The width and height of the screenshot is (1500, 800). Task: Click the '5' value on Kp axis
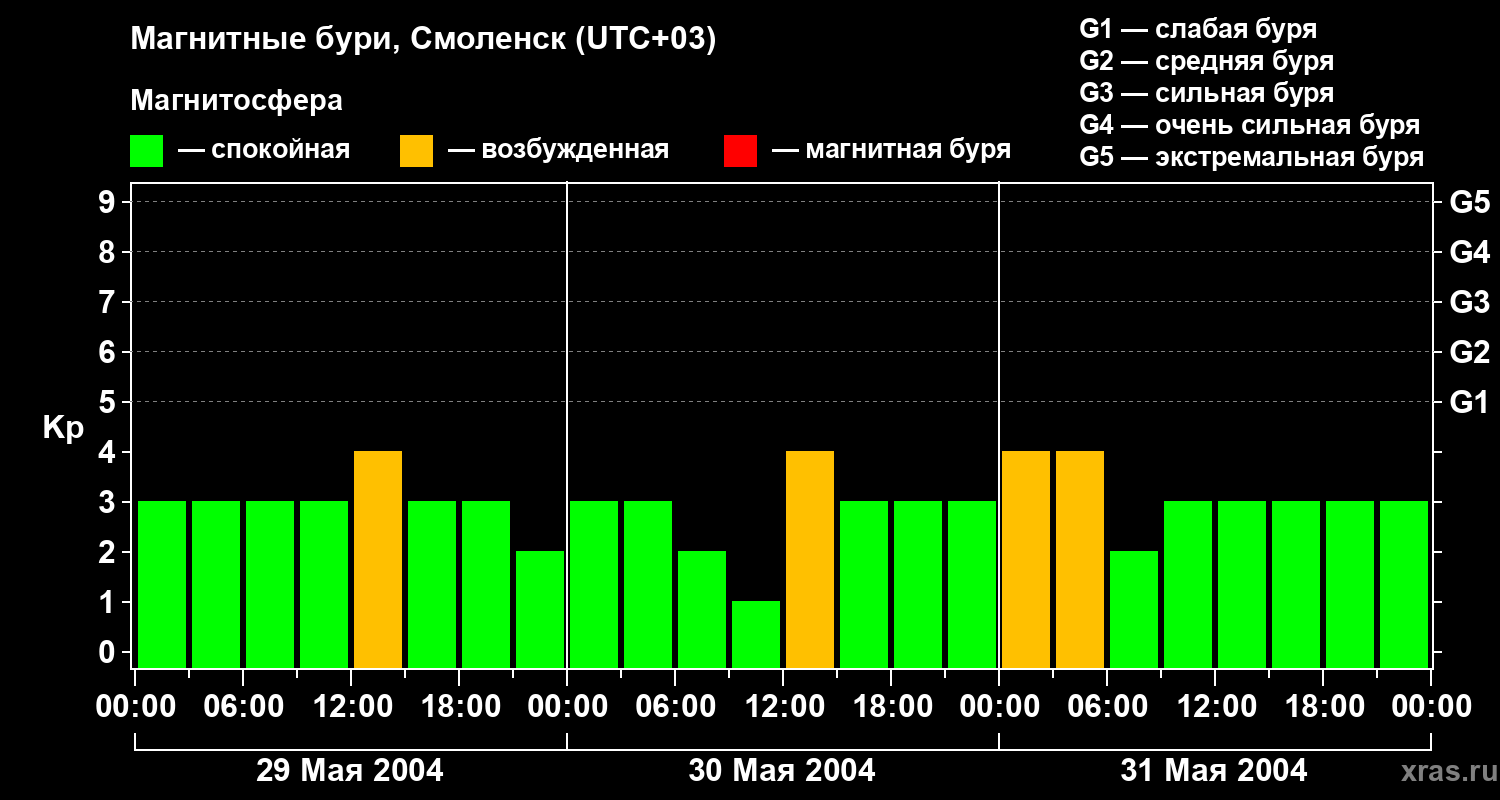point(109,402)
